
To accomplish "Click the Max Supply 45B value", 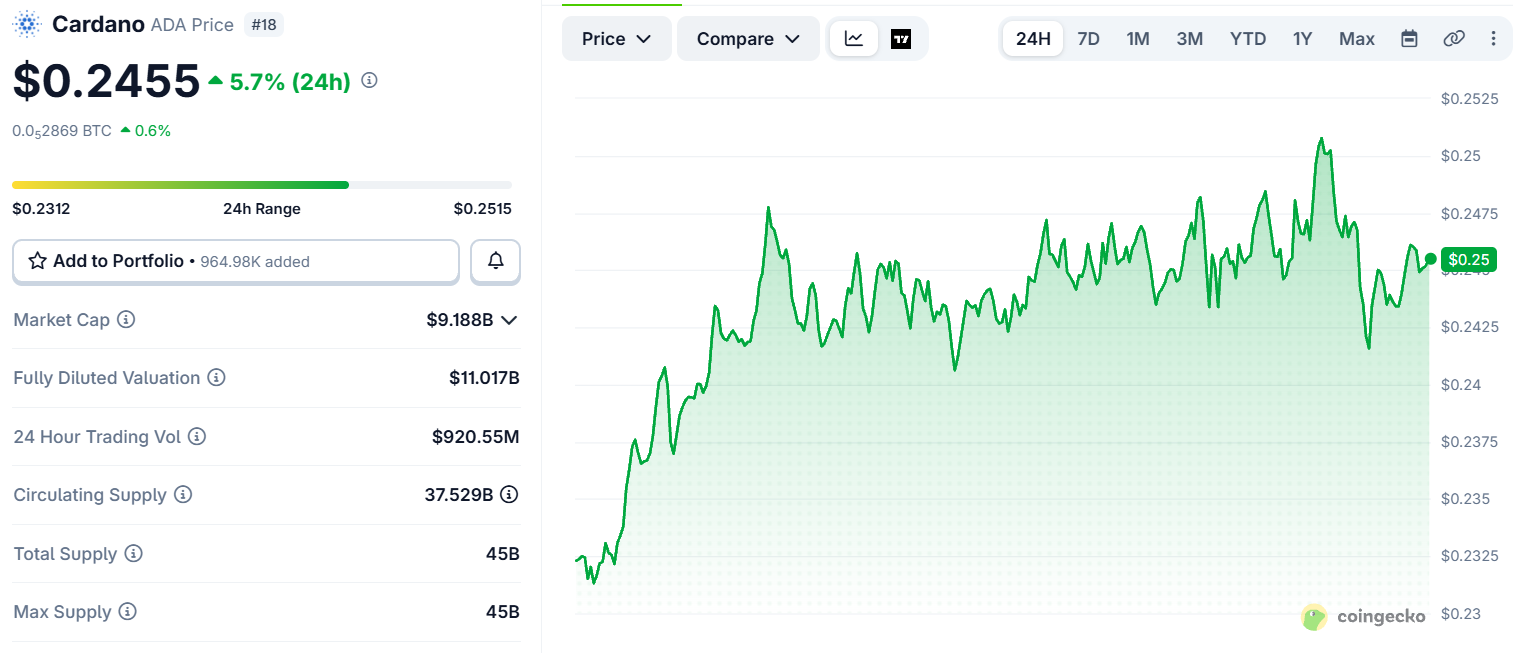I will coord(503,612).
